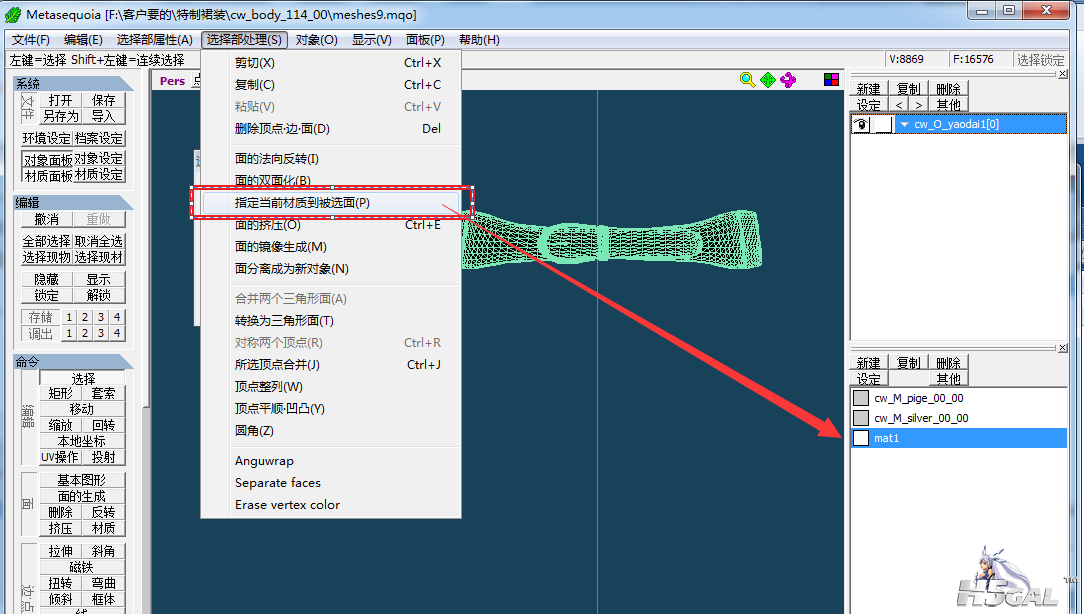
Task: Collapse the 编辑 panel section header
Action: click(x=72, y=202)
